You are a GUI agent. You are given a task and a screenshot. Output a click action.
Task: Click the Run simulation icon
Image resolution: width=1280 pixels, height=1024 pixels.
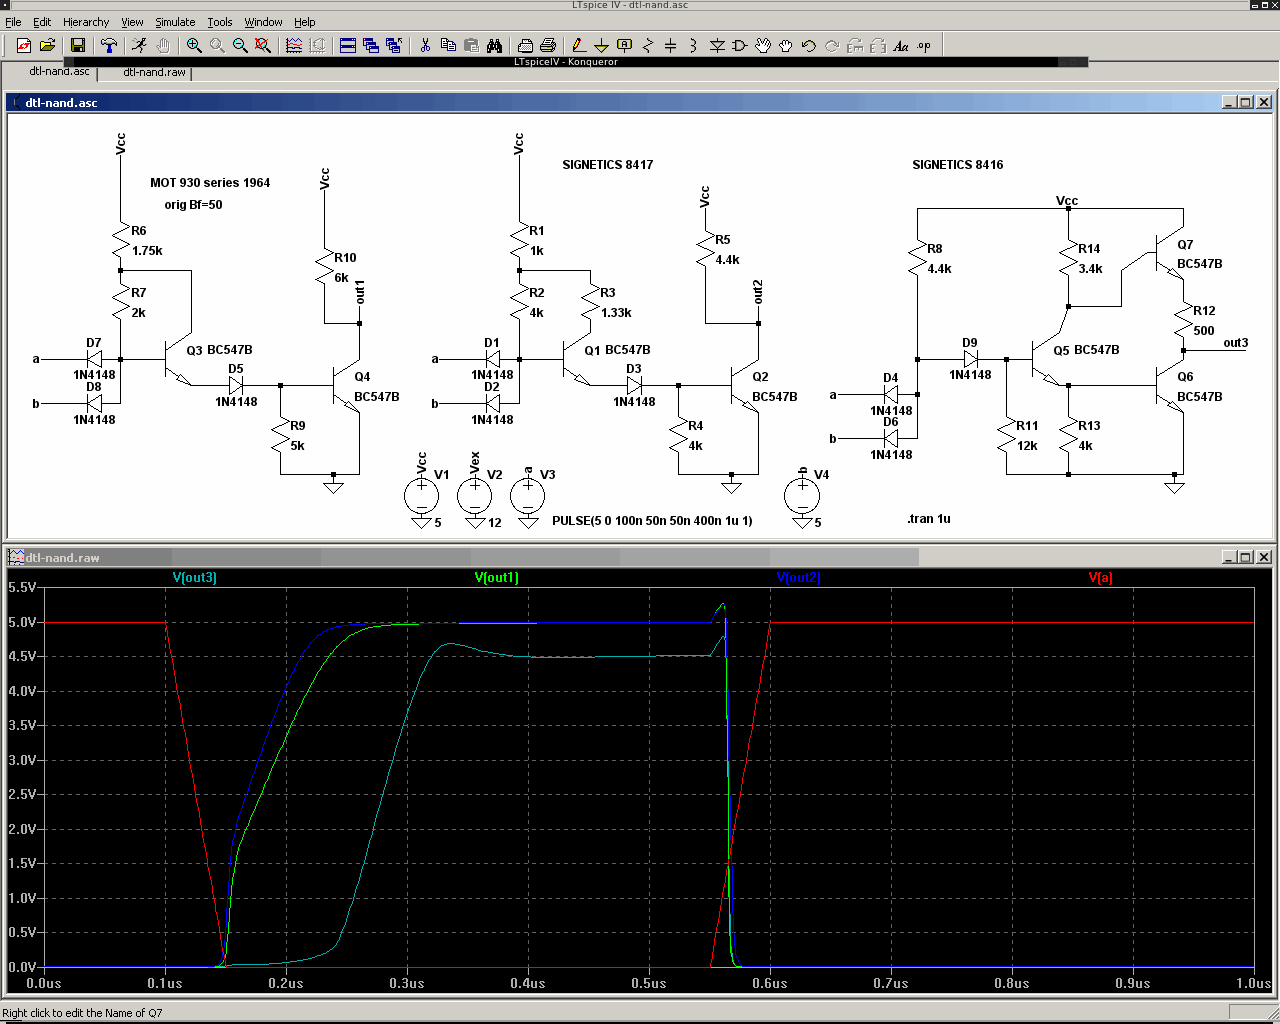pyautogui.click(x=139, y=45)
